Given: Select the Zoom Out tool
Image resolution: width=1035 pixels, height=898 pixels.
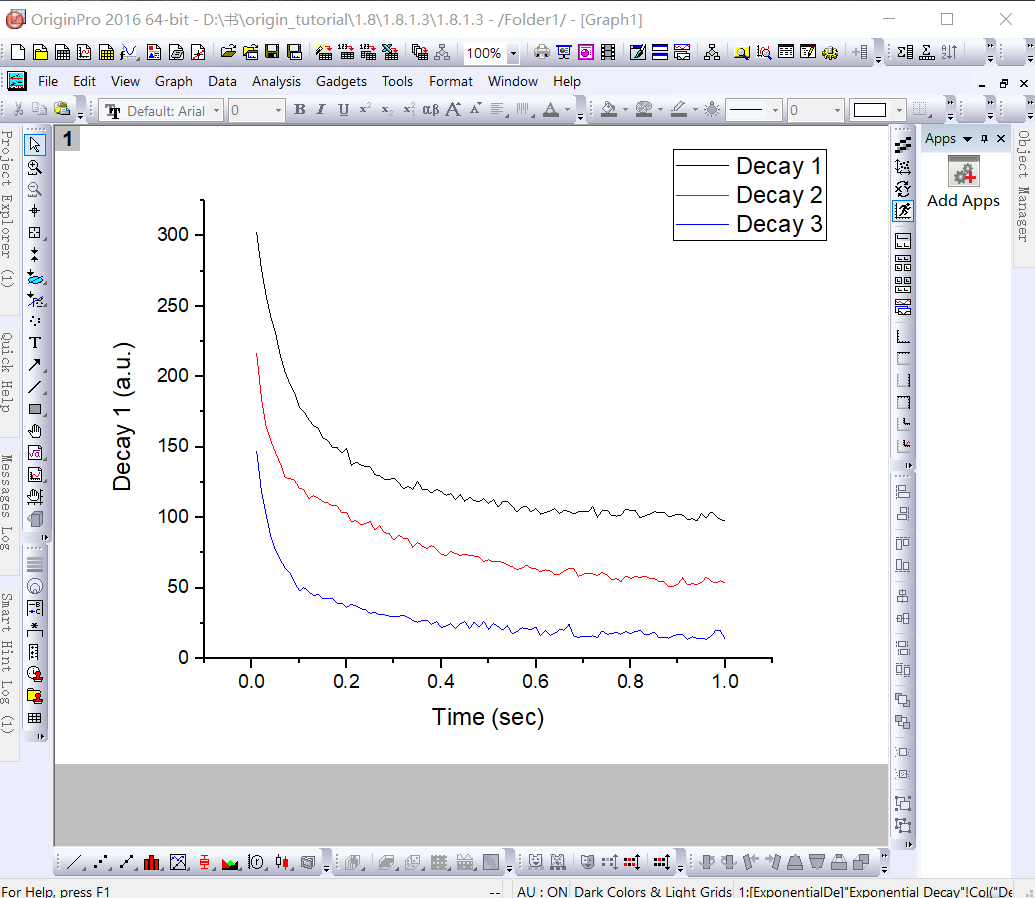Looking at the screenshot, I should pos(35,189).
